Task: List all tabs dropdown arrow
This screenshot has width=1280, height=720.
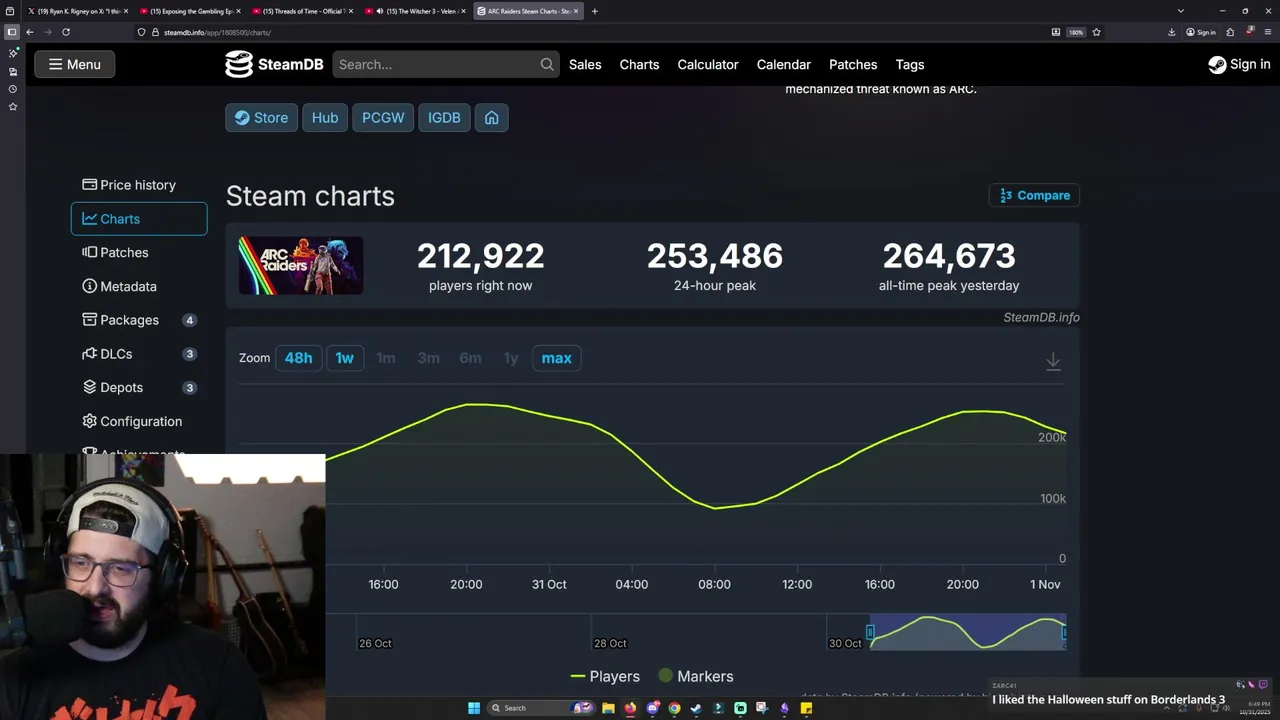Action: tap(1181, 11)
